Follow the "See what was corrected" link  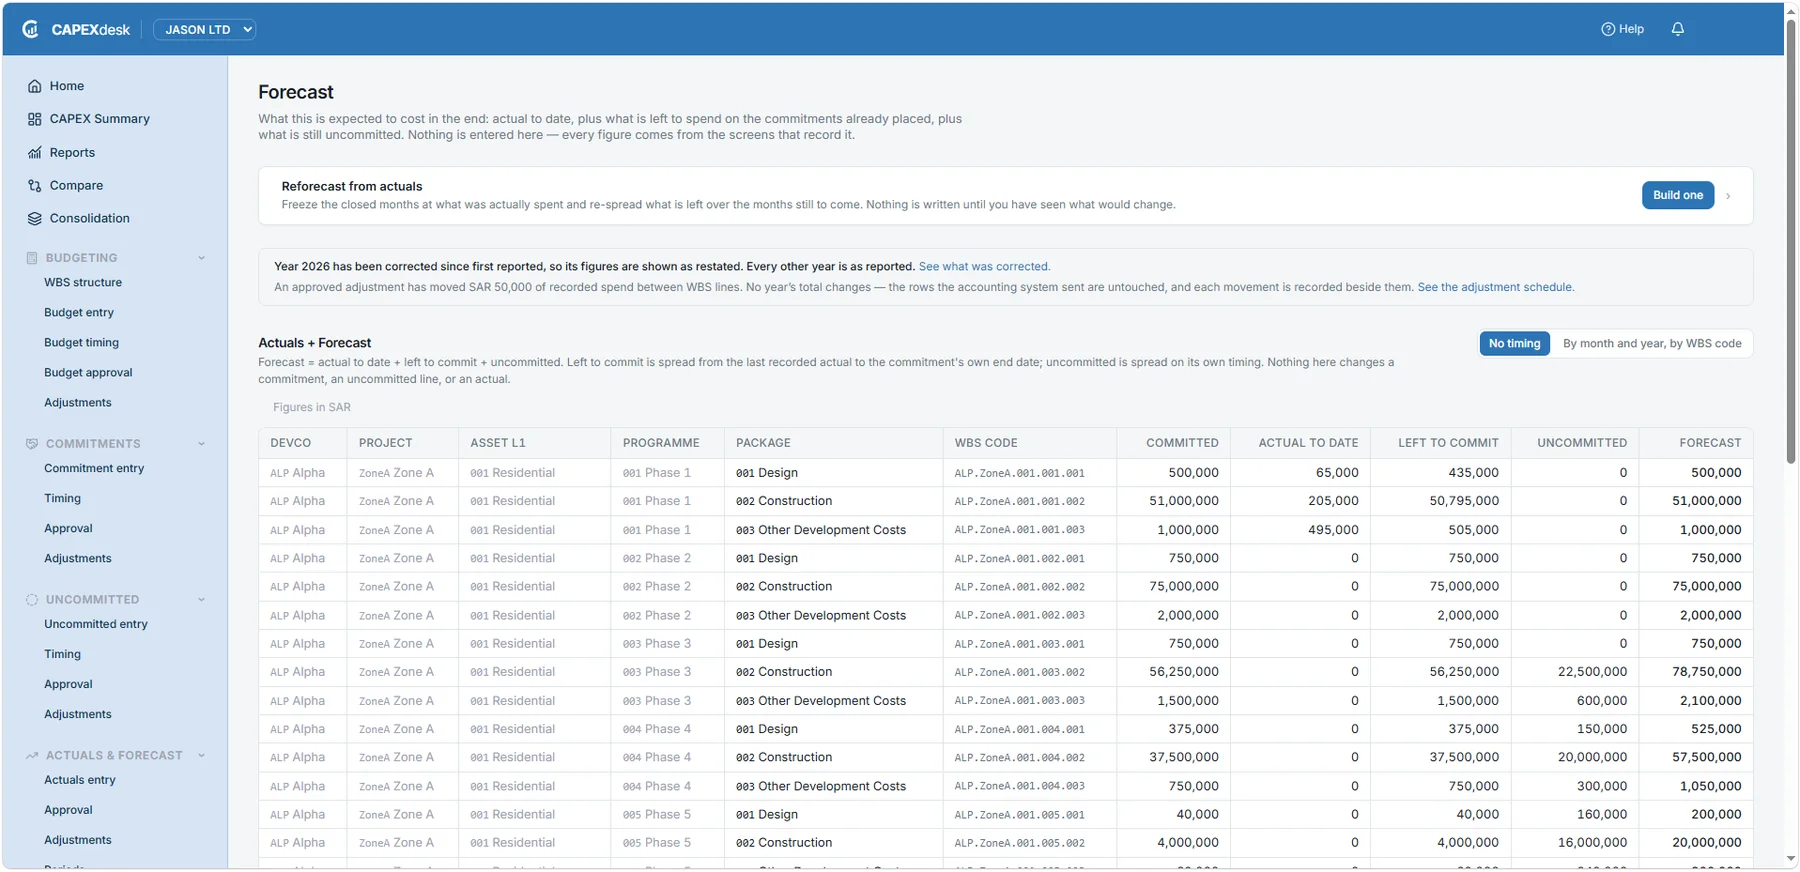click(x=984, y=267)
